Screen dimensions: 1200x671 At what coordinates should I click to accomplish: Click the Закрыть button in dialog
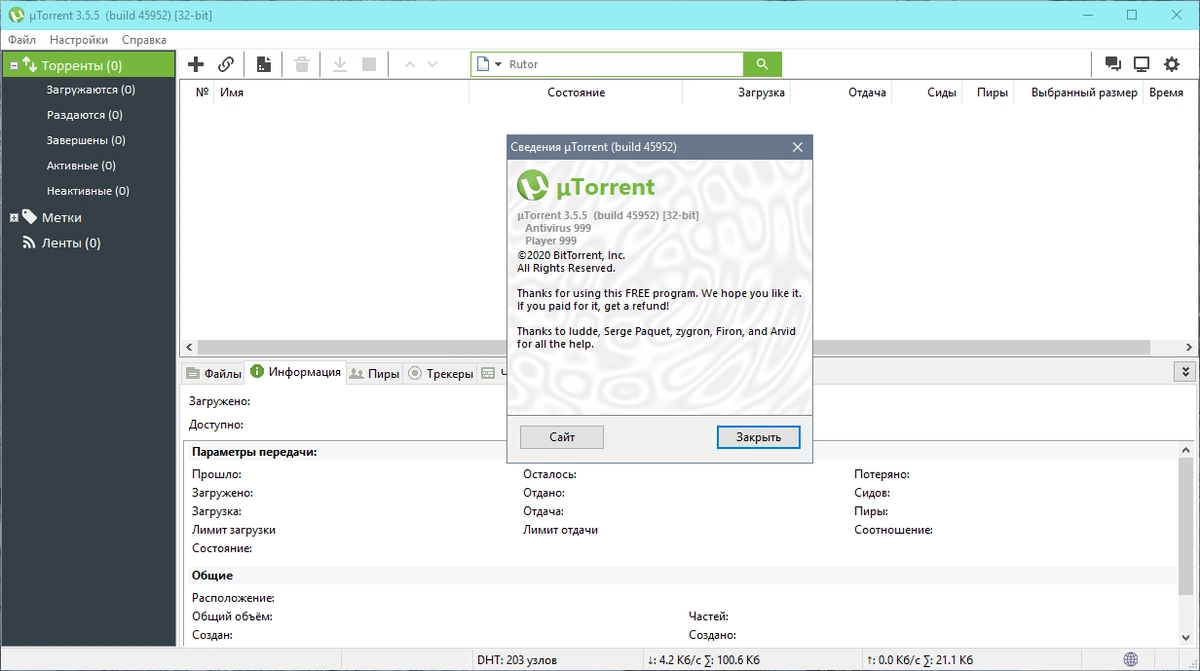click(x=759, y=437)
